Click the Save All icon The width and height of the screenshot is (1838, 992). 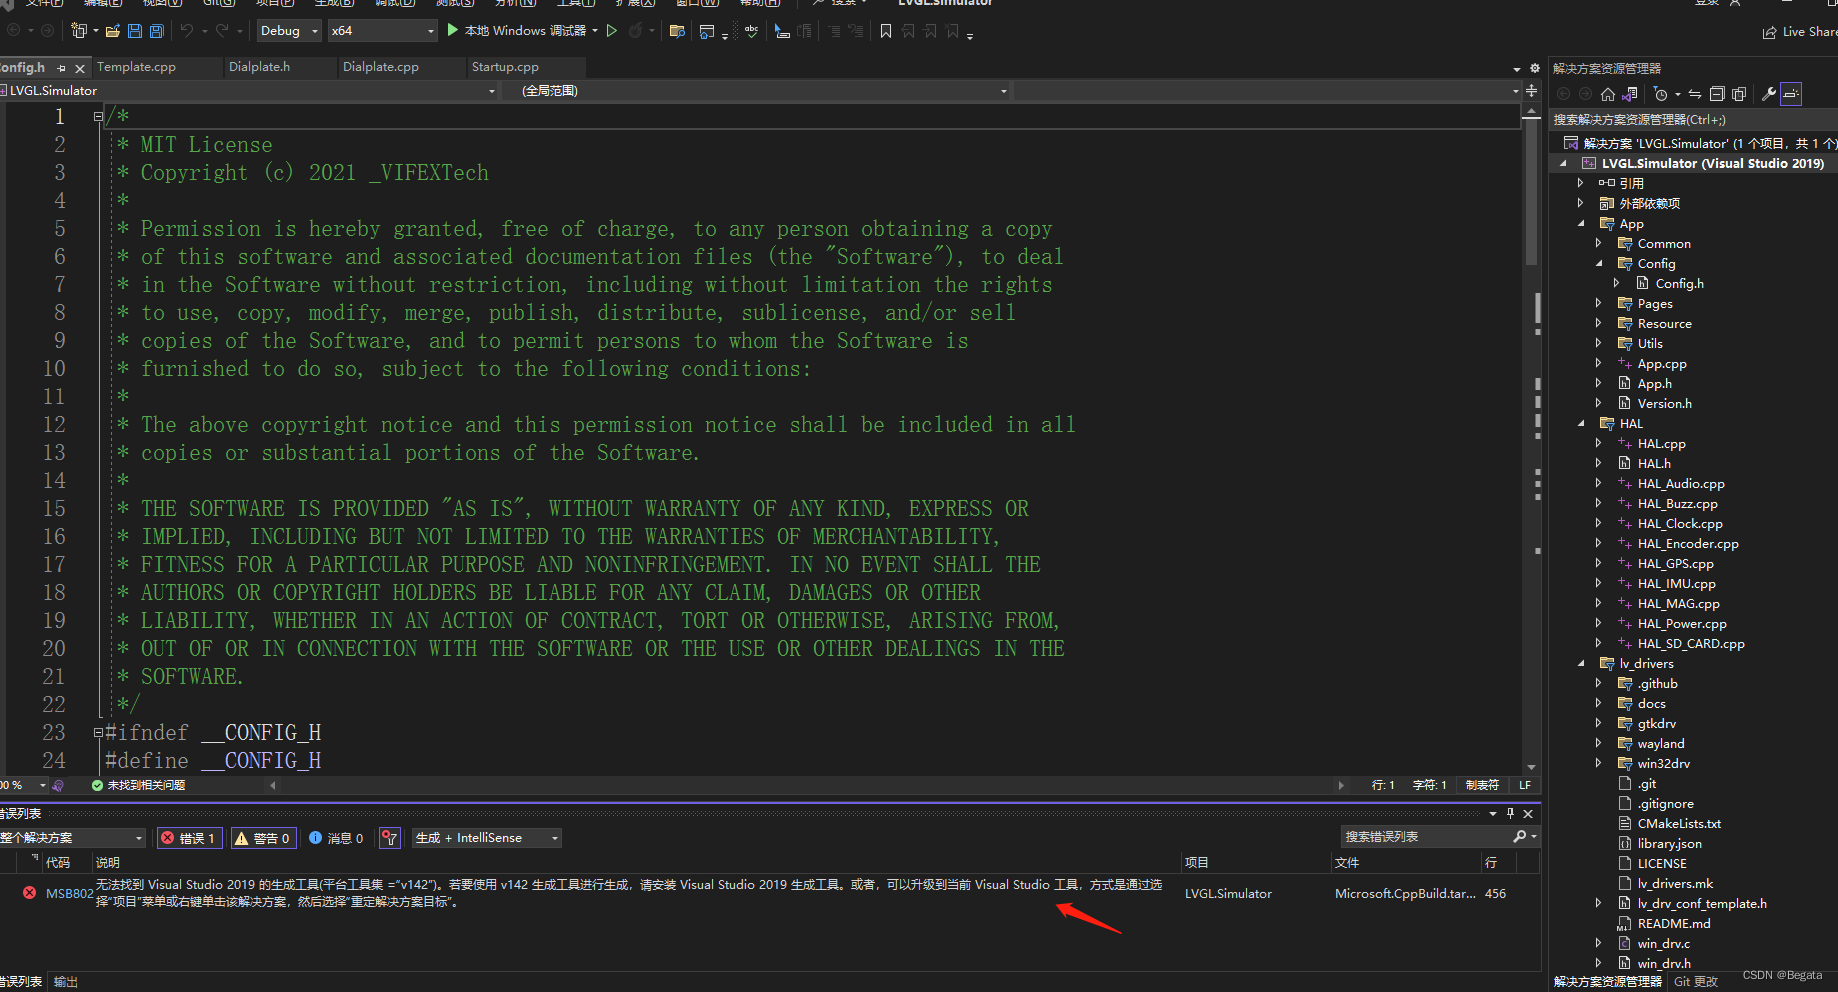click(x=155, y=30)
